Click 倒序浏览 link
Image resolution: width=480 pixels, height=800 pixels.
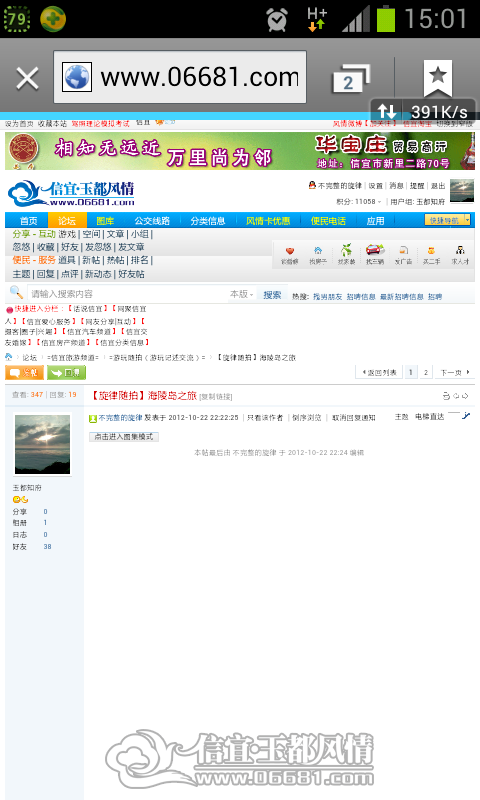[307, 417]
